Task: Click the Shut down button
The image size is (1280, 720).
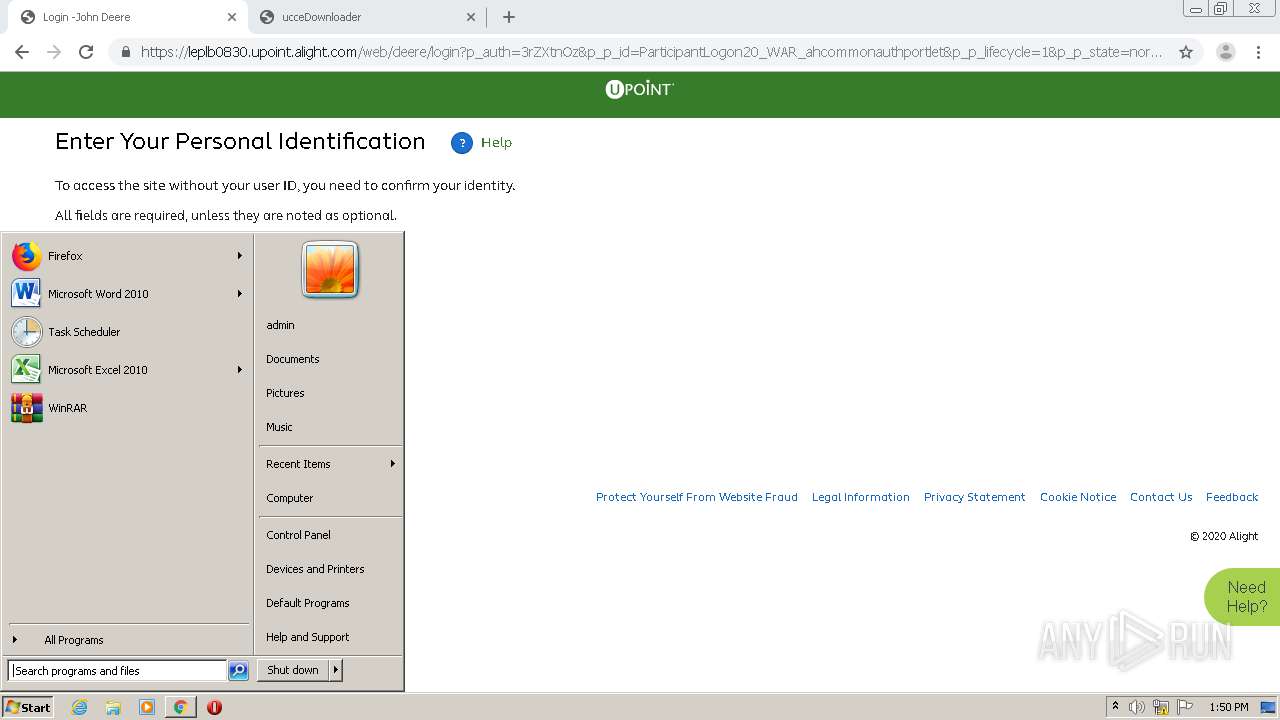Action: (x=293, y=670)
